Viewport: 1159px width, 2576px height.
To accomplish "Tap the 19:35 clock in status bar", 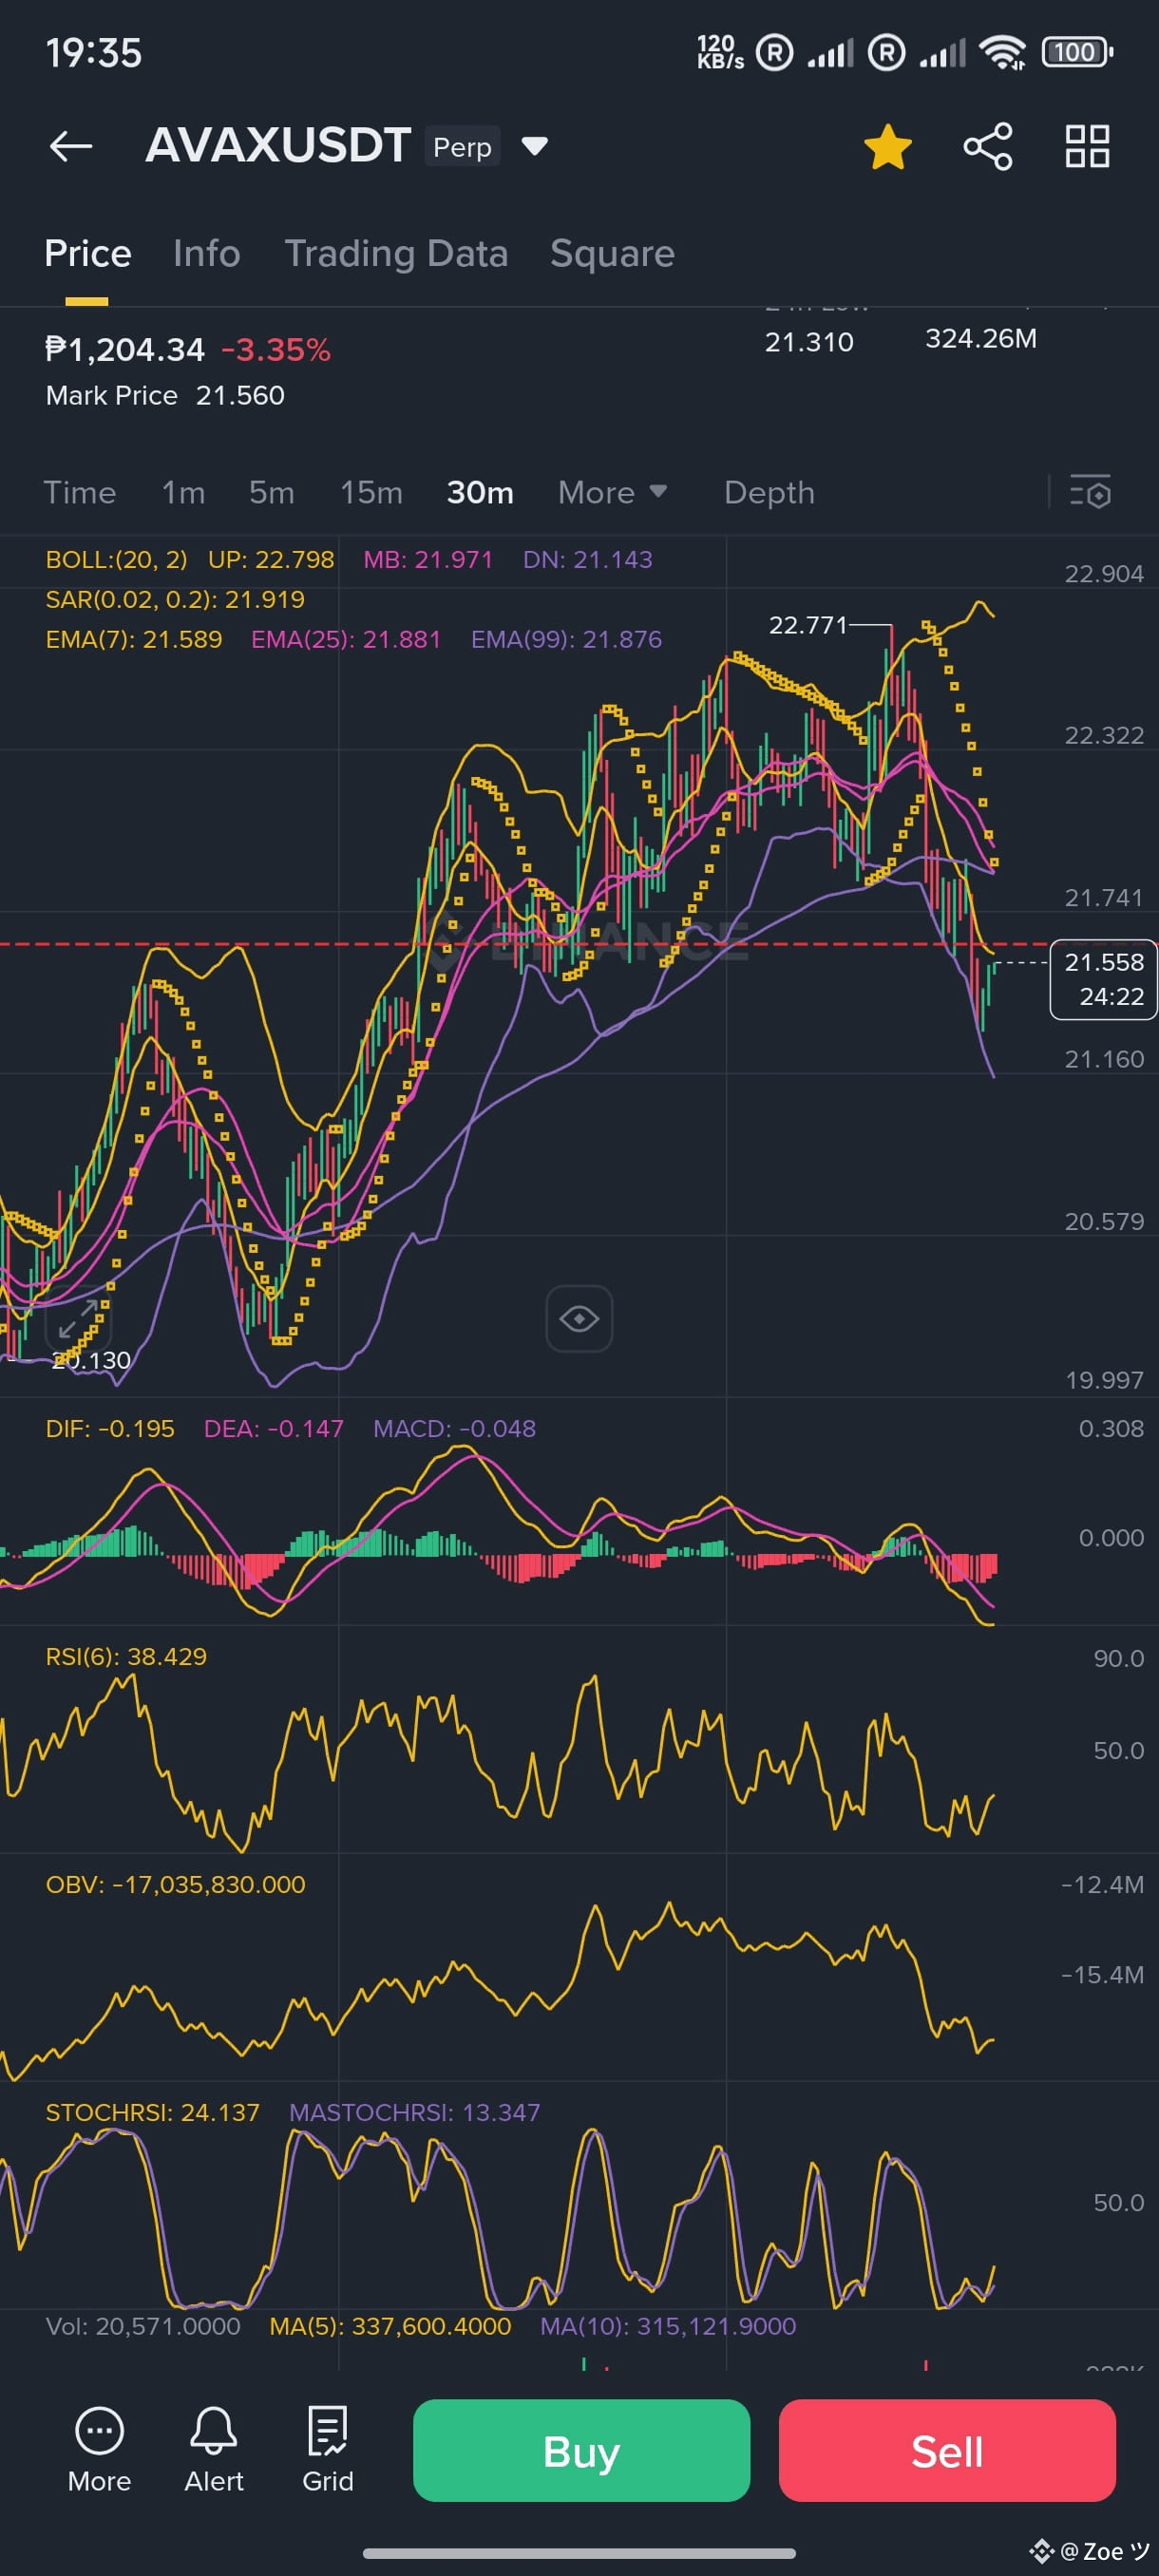I will pyautogui.click(x=94, y=53).
